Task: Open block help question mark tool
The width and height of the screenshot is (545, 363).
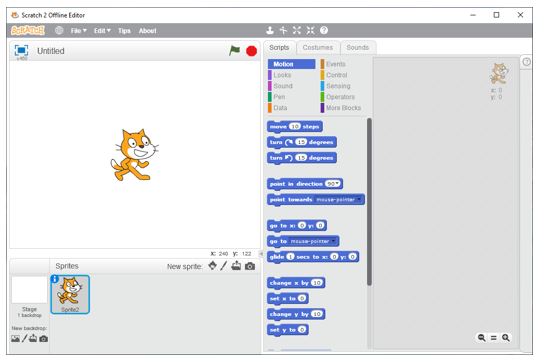Action: (324, 30)
